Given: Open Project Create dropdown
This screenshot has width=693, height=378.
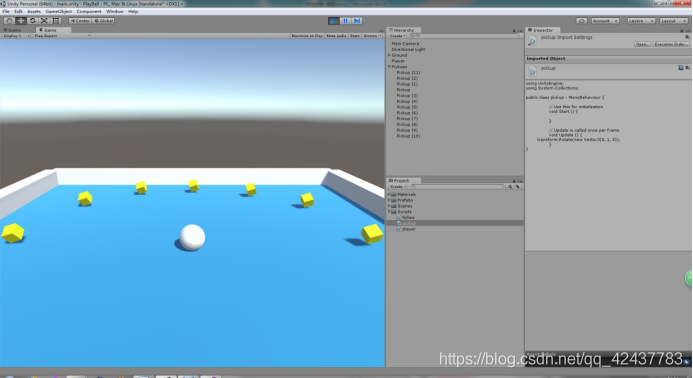Looking at the screenshot, I should point(397,187).
